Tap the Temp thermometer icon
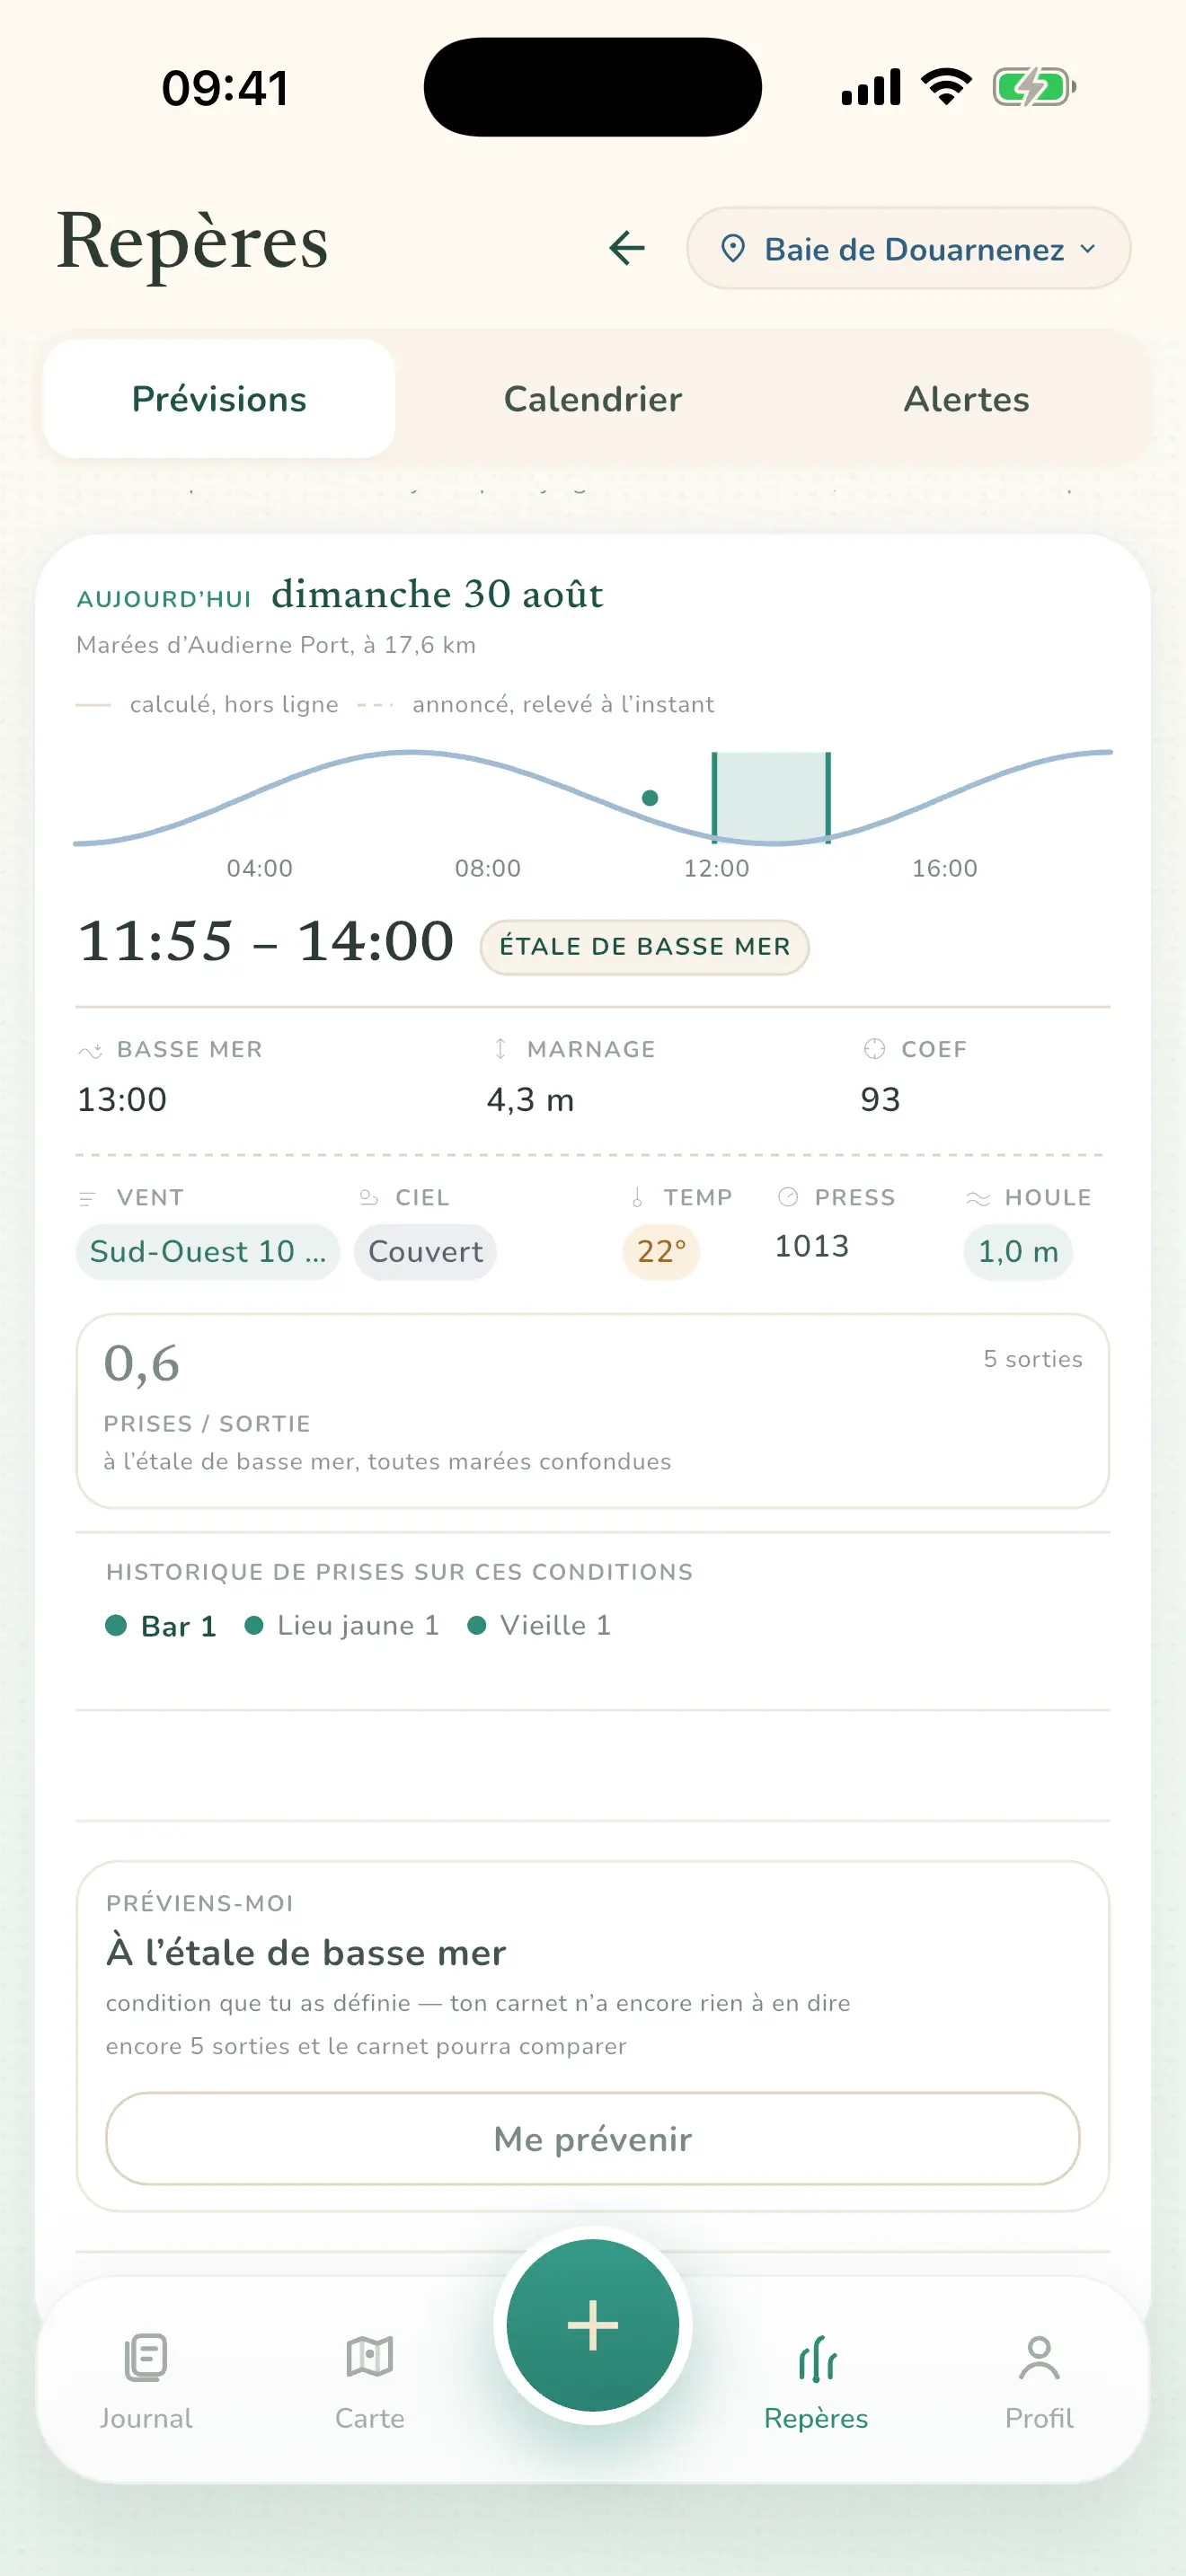The height and width of the screenshot is (2576, 1186). click(637, 1197)
